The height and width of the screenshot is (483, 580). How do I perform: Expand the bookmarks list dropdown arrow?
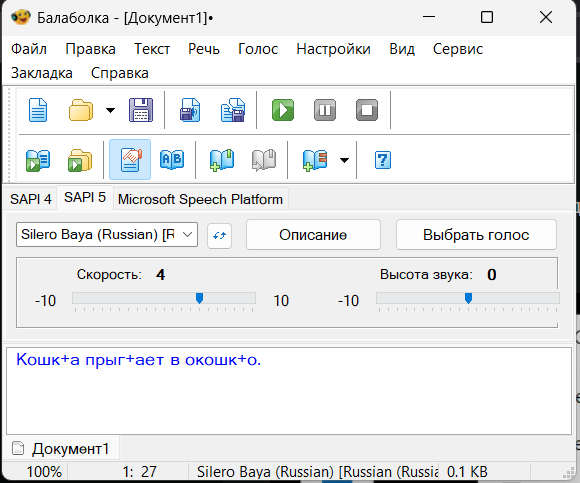pos(344,160)
